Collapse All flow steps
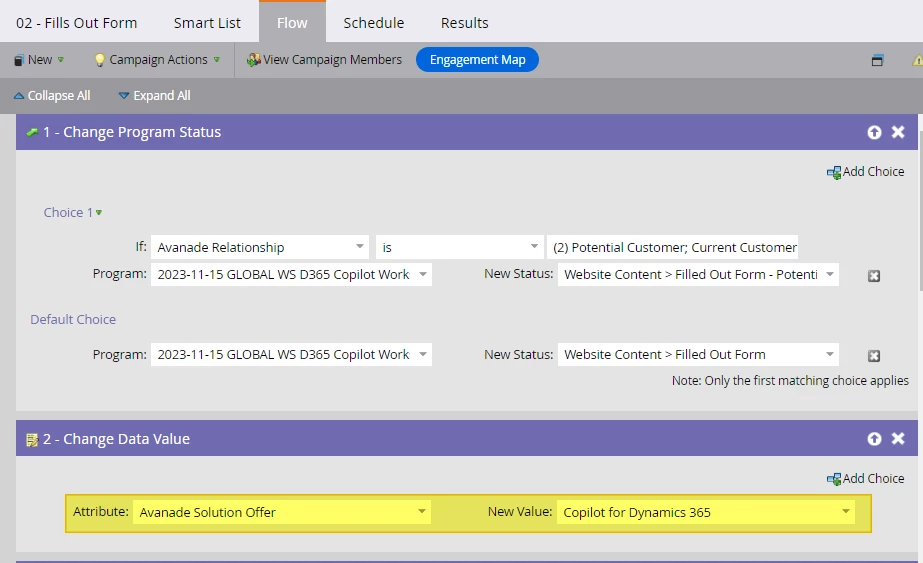 tap(52, 95)
